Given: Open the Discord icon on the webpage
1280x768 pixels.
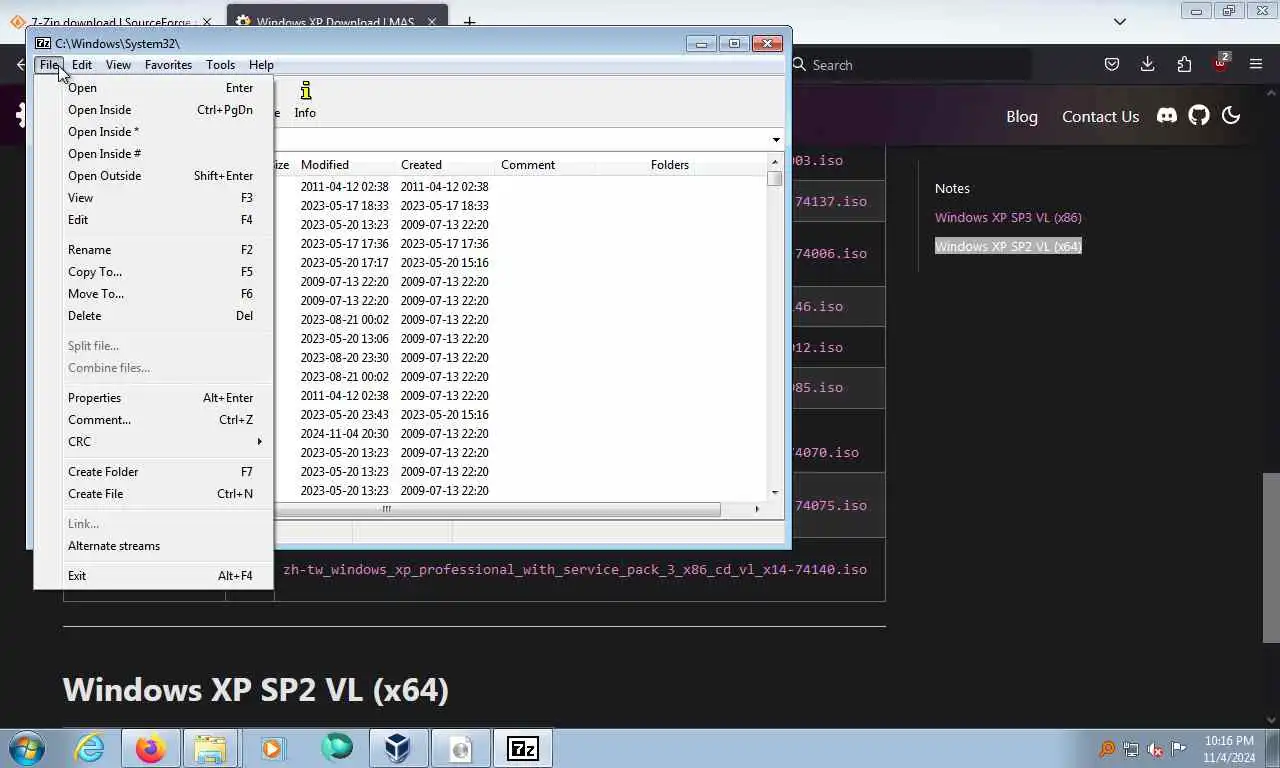Looking at the screenshot, I should [1167, 116].
